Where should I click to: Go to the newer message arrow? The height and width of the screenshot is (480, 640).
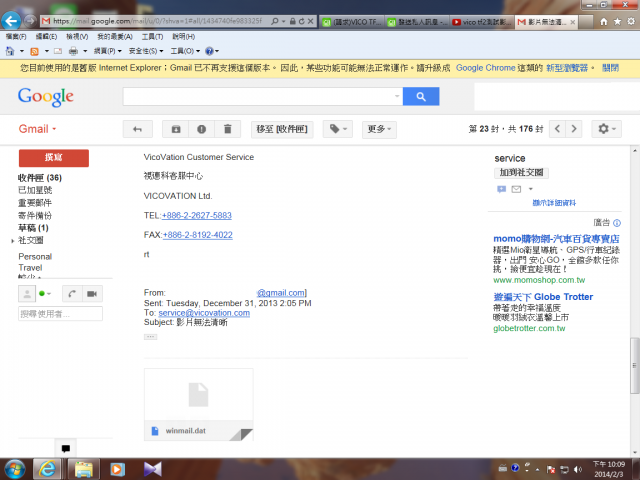click(x=557, y=129)
